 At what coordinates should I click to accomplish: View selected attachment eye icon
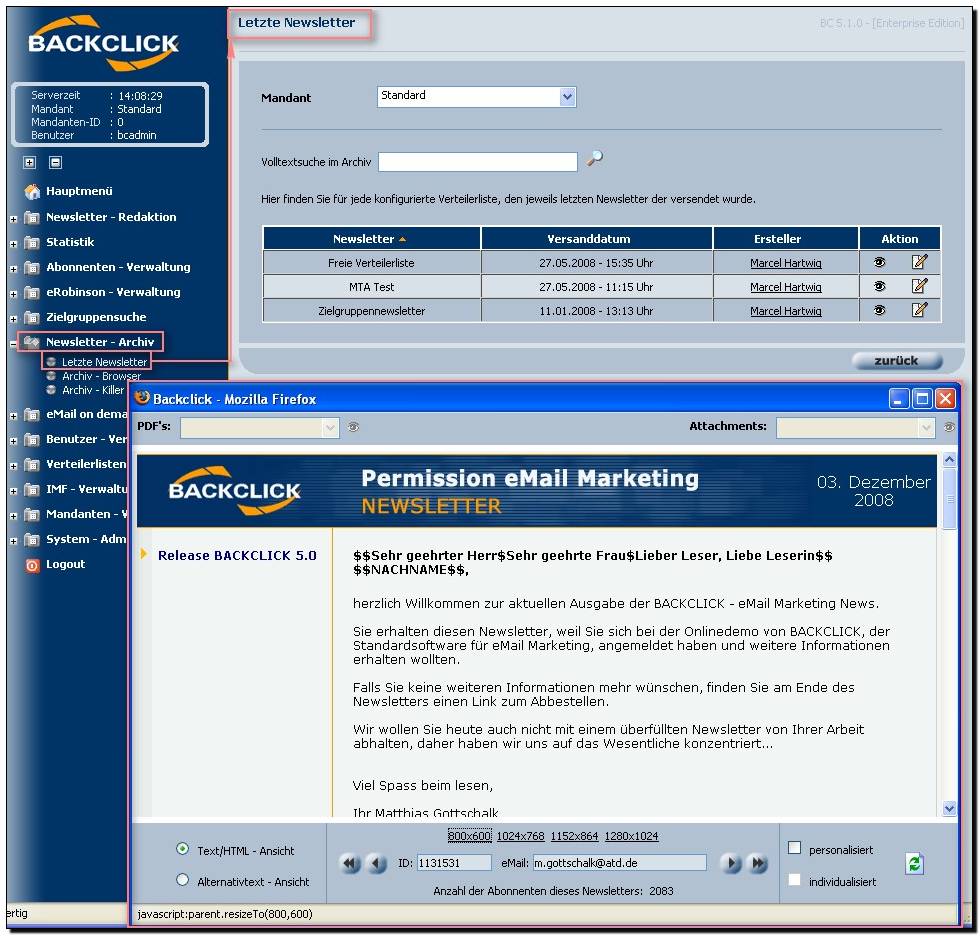coord(949,427)
